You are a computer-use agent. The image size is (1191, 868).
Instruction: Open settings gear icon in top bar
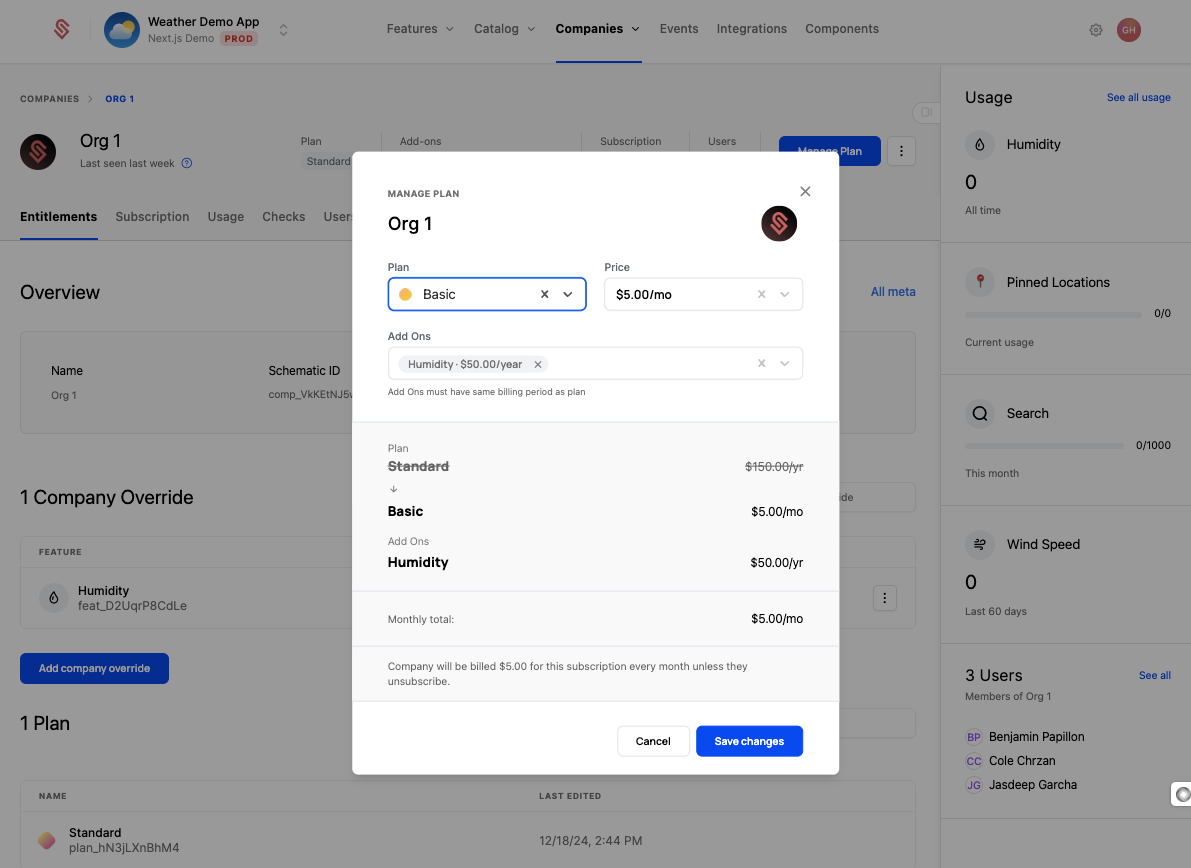1096,30
